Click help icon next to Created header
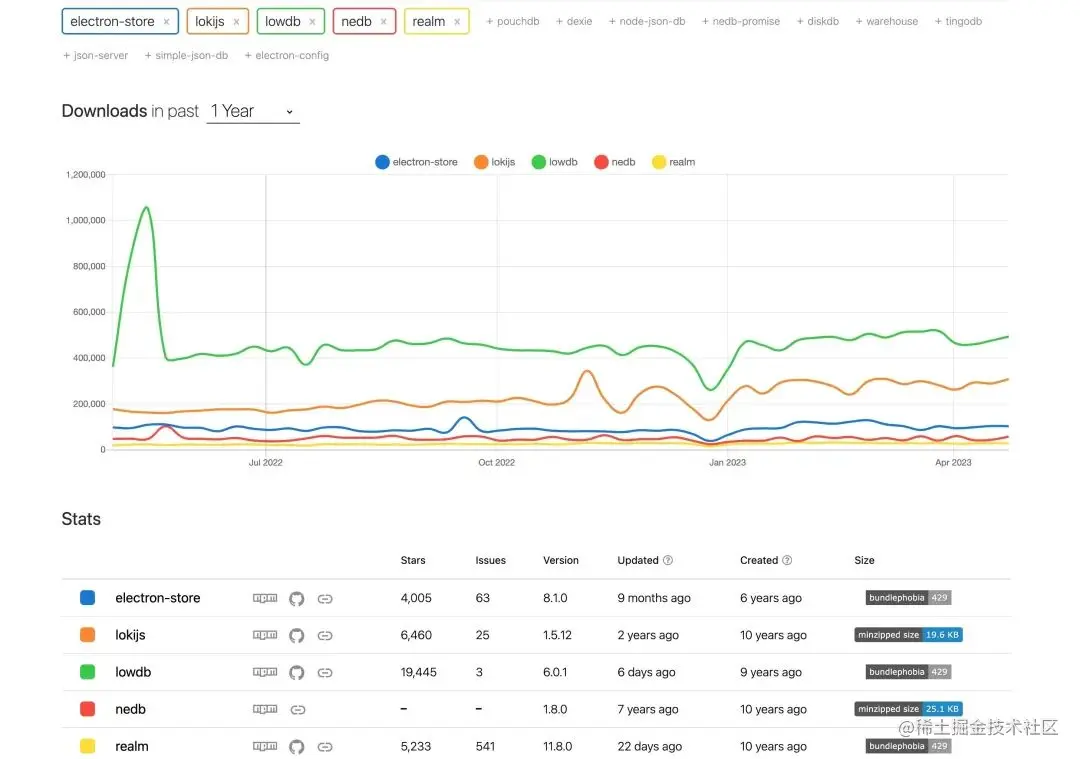This screenshot has height=759, width=1080. [x=787, y=561]
